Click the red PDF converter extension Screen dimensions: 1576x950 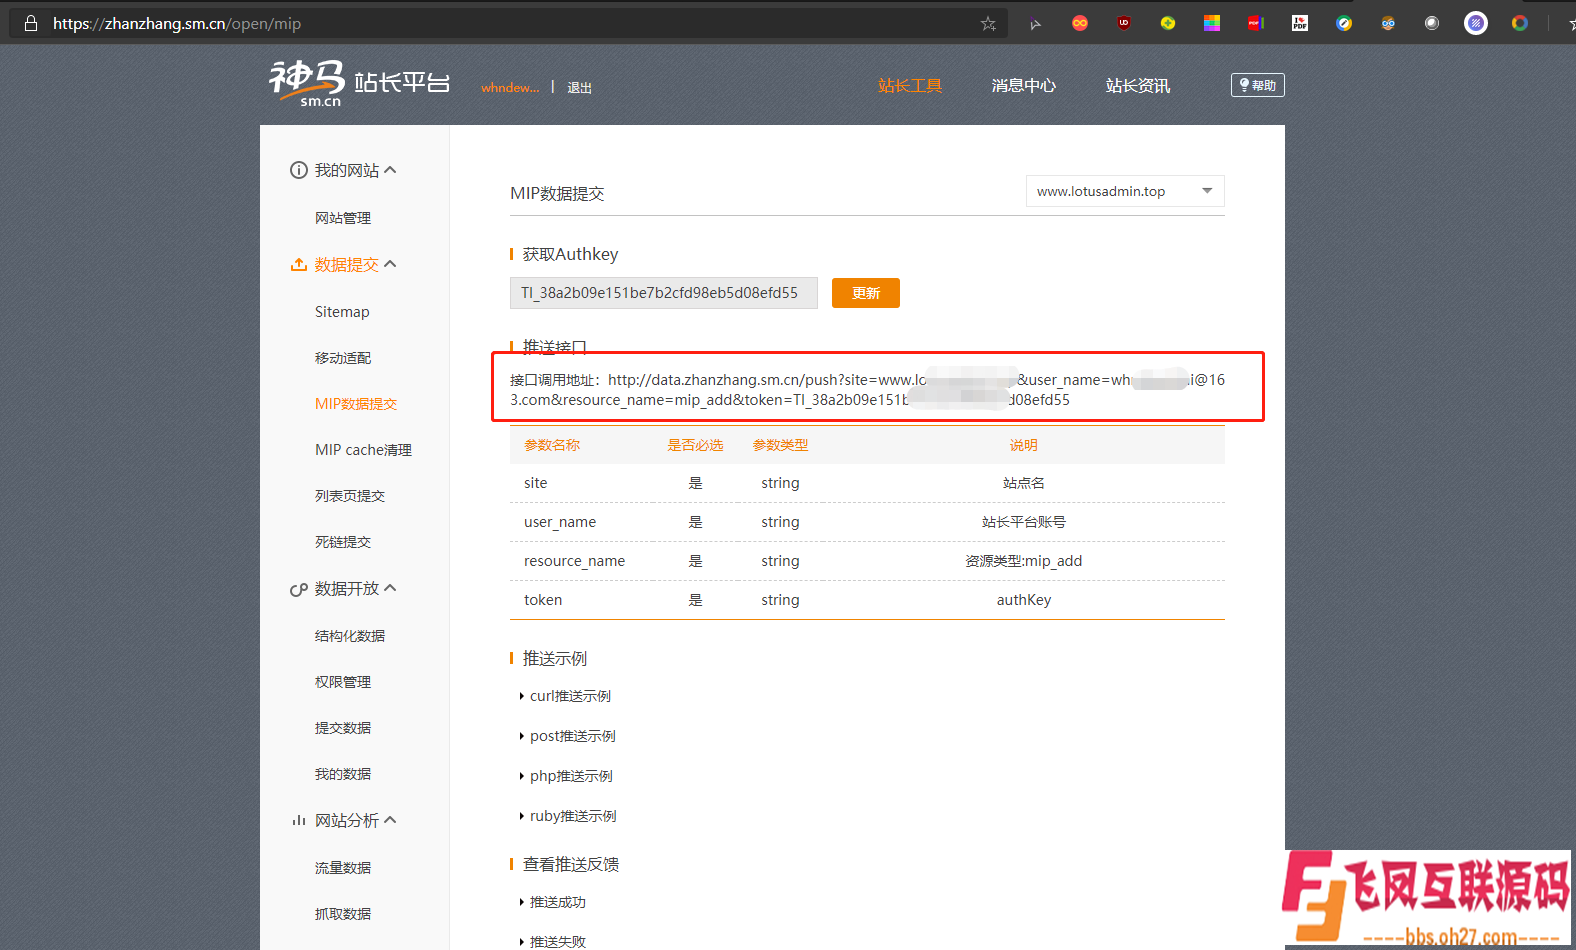coord(1256,23)
